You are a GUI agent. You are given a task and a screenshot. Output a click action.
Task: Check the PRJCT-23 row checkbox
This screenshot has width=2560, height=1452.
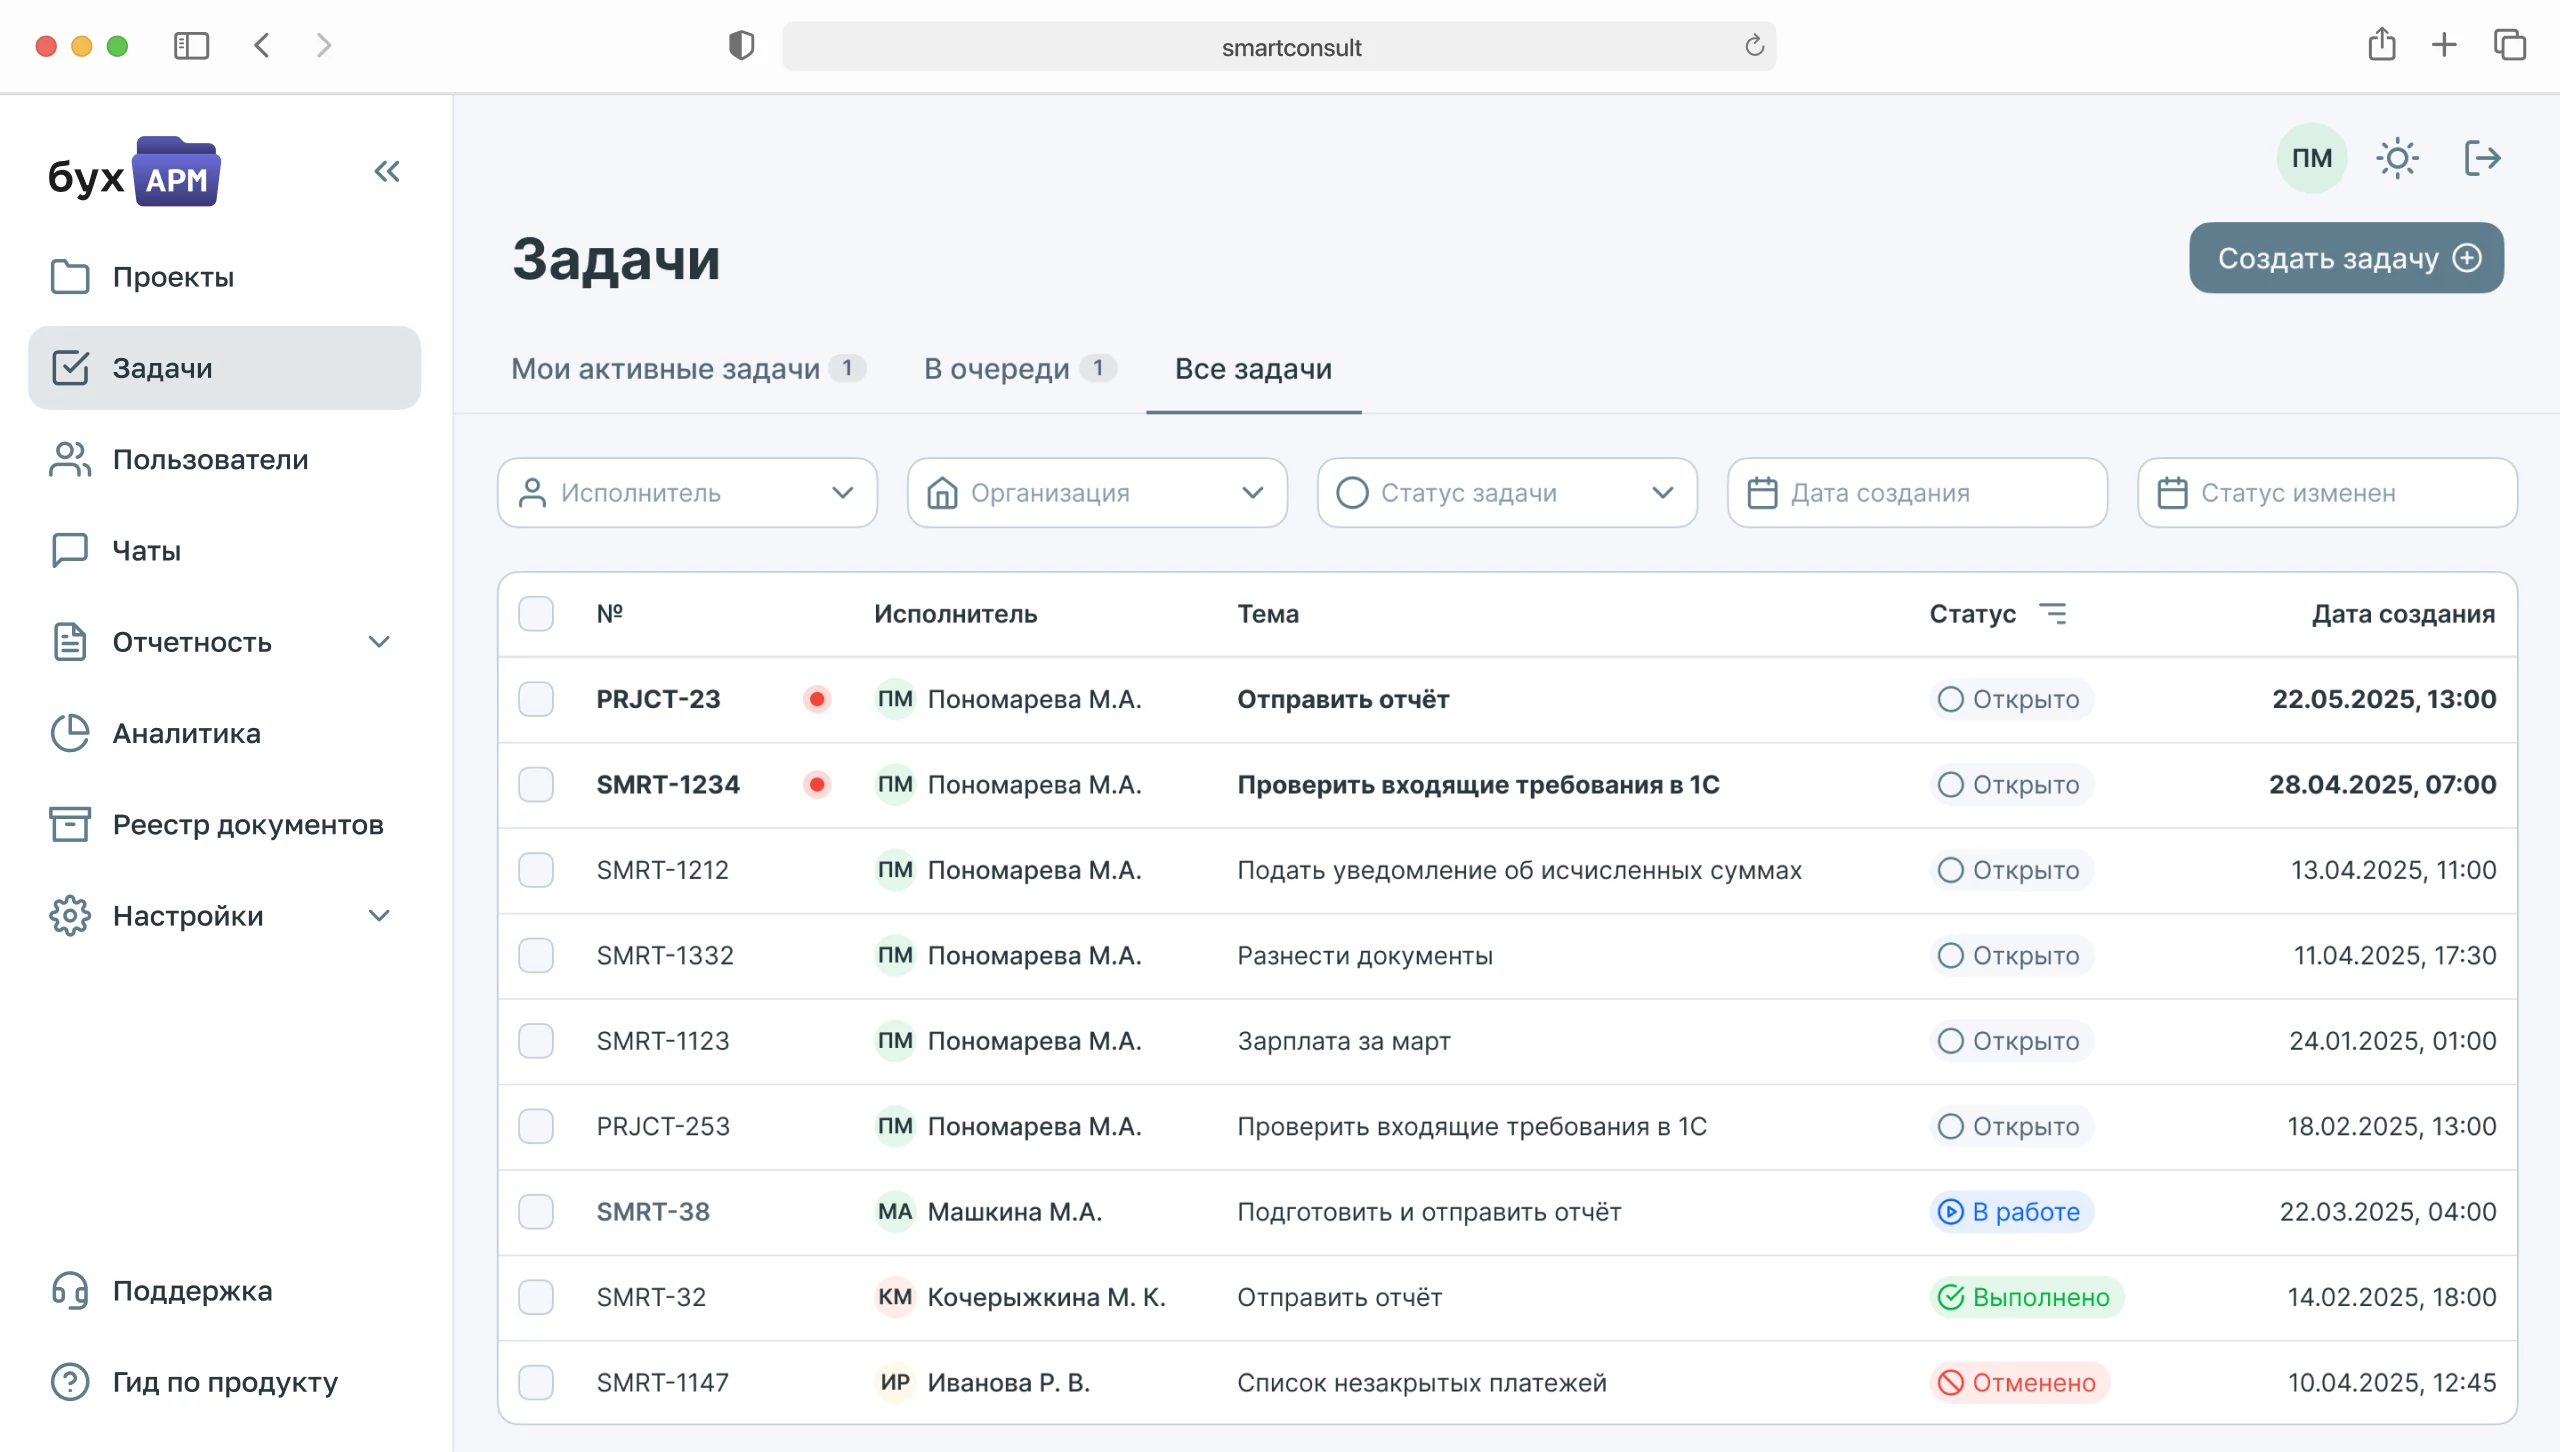[536, 699]
